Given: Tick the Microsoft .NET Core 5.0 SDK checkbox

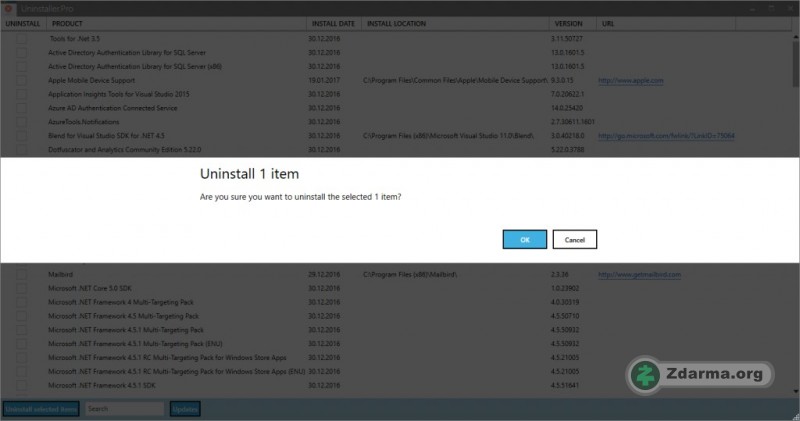Looking at the screenshot, I should click(21, 288).
